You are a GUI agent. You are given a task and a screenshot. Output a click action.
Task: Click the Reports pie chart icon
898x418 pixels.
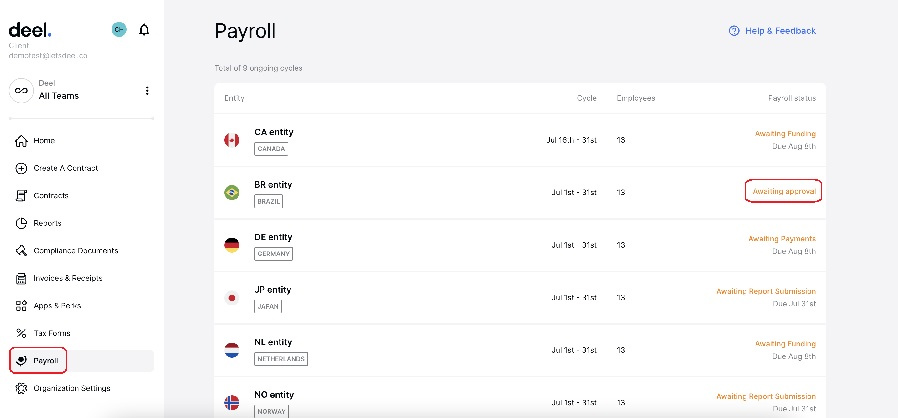tap(21, 223)
